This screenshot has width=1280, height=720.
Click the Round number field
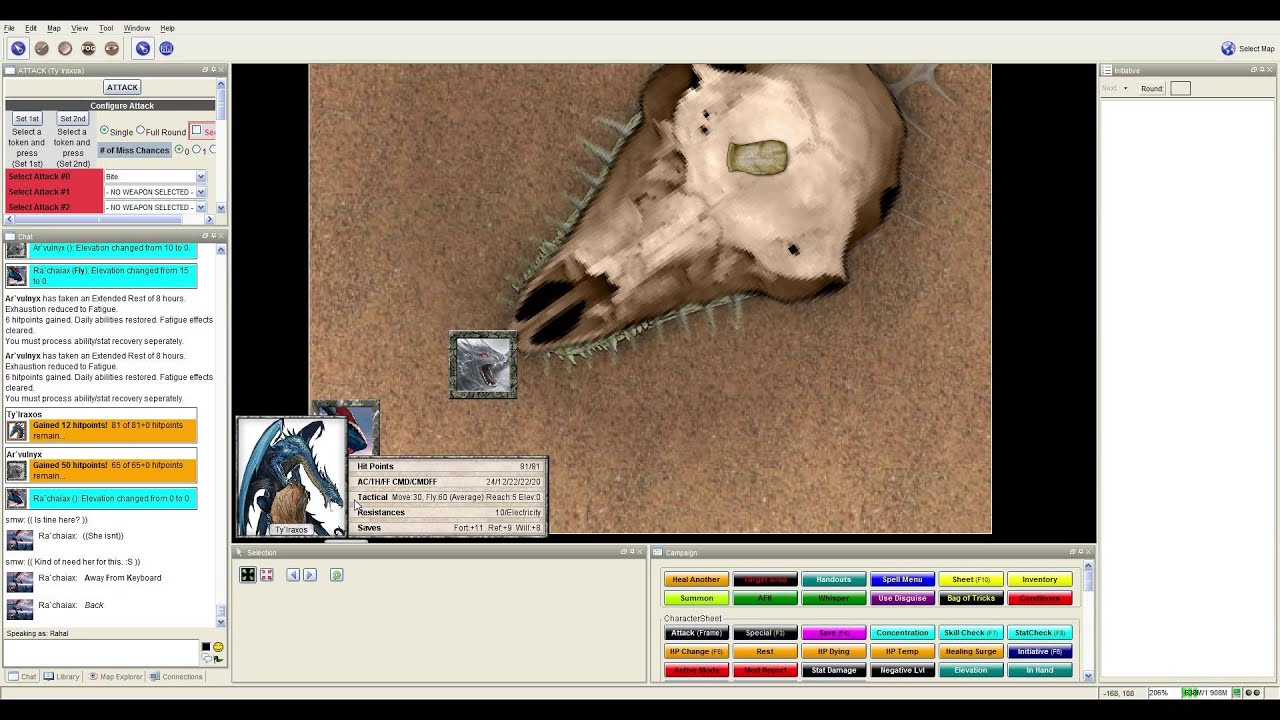pos(1180,88)
